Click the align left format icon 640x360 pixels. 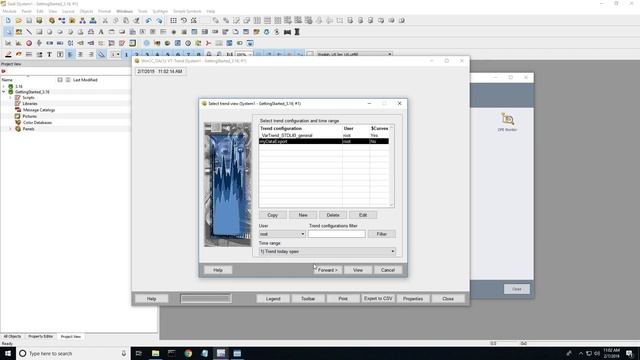70,54
